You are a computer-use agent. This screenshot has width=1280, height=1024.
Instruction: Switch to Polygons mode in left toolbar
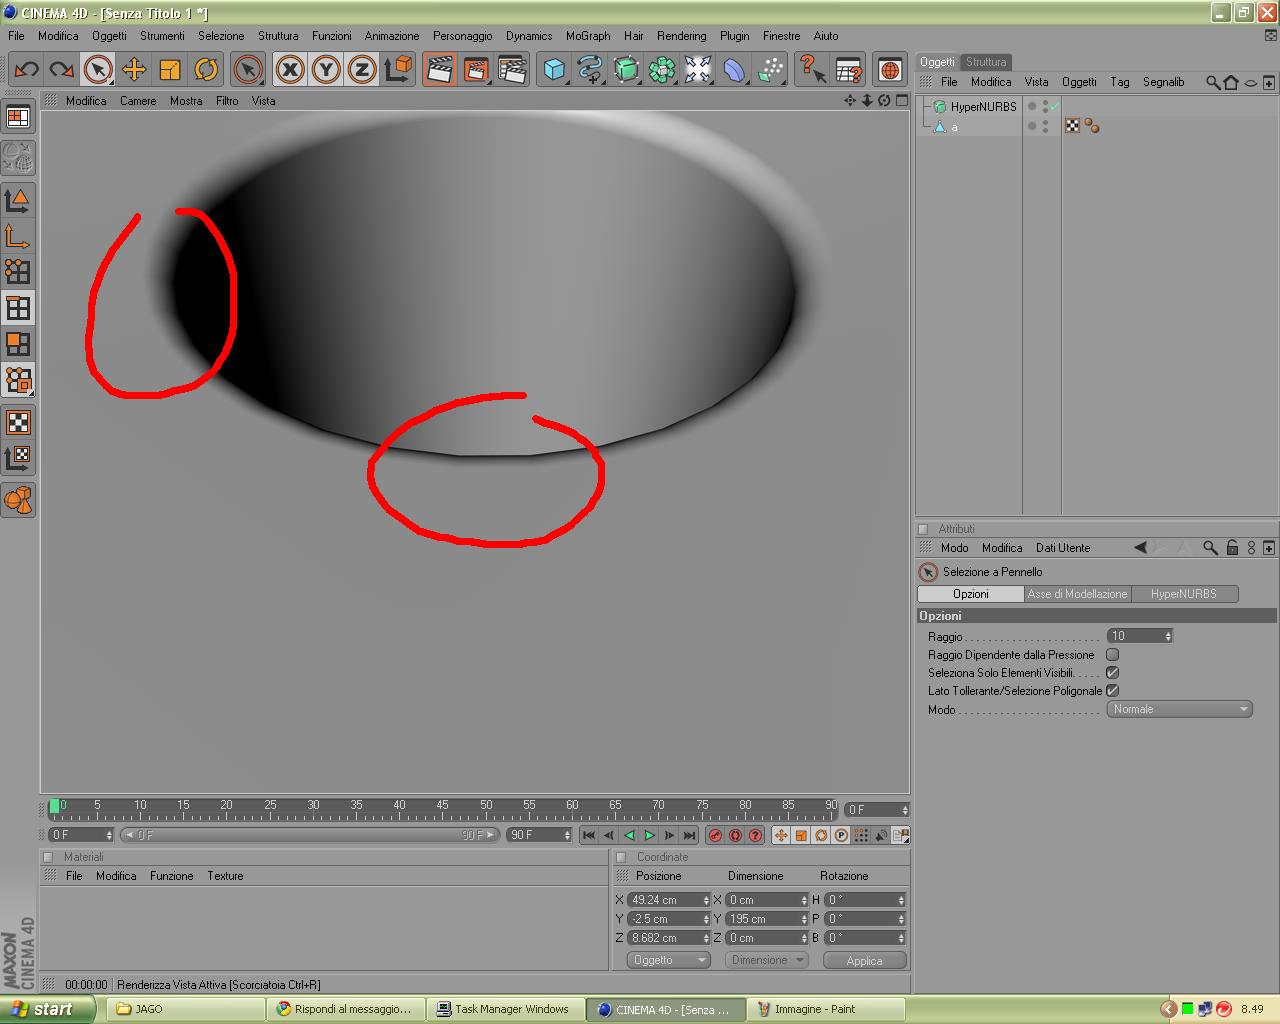(x=18, y=344)
